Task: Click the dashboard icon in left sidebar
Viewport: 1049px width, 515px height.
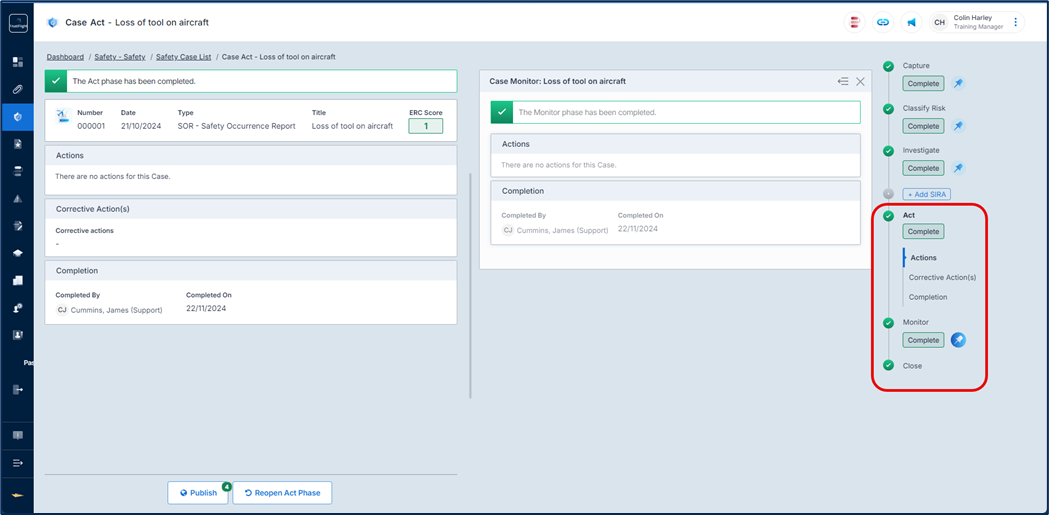Action: (x=17, y=62)
